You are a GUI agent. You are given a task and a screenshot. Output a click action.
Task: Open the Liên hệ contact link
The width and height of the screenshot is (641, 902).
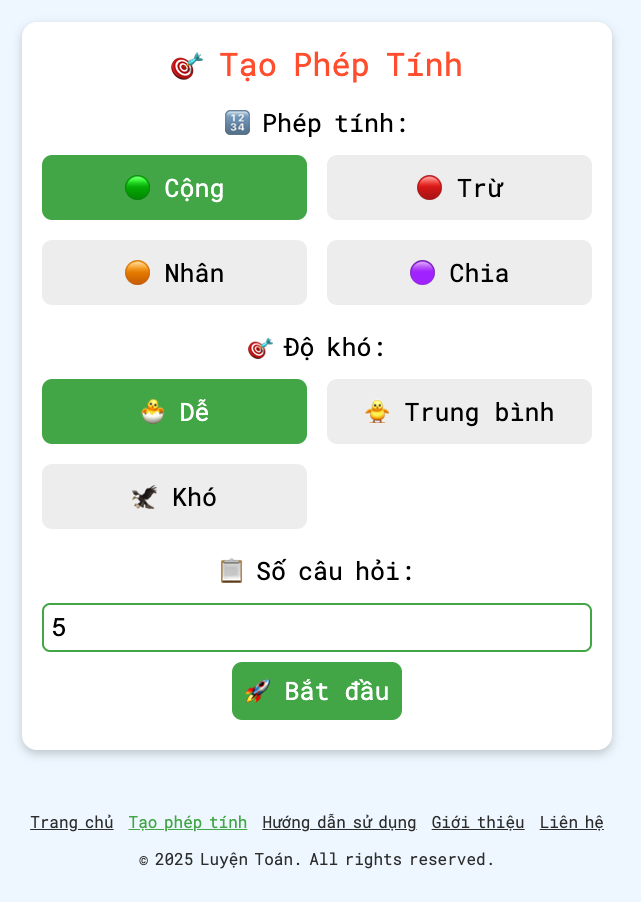[571, 823]
